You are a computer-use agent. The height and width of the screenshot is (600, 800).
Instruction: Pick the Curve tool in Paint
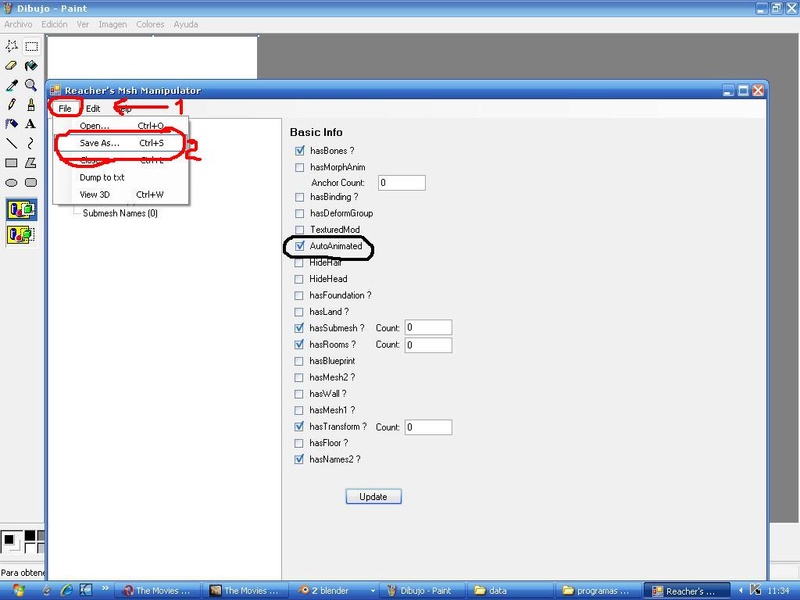click(x=31, y=143)
